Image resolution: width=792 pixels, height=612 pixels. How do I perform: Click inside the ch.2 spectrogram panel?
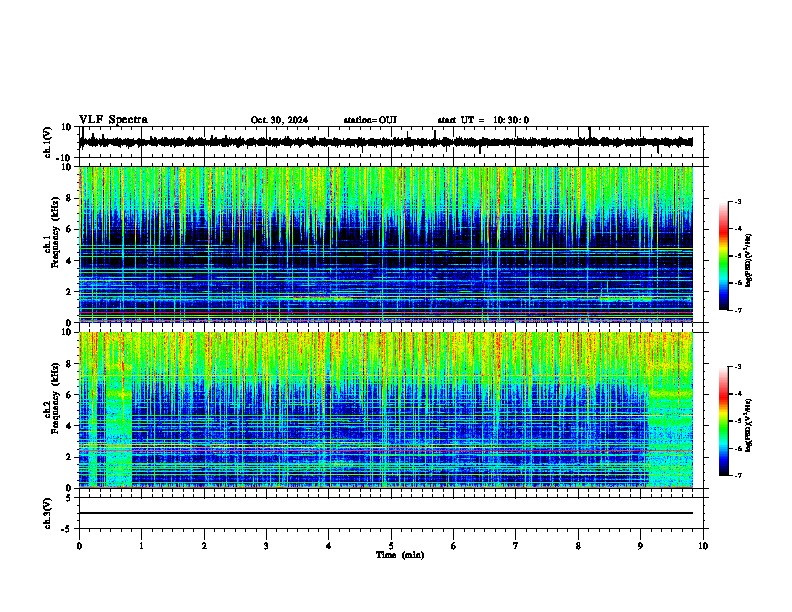coord(386,410)
